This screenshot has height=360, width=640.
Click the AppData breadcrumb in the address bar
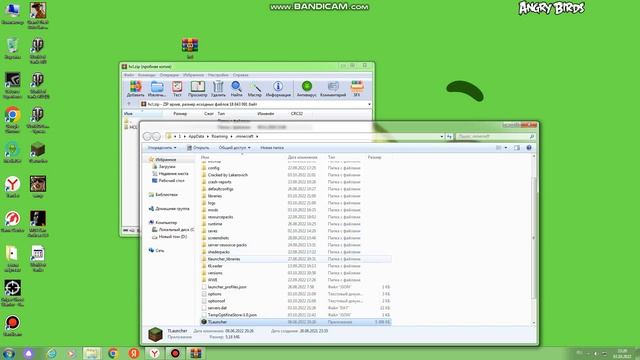click(x=196, y=136)
